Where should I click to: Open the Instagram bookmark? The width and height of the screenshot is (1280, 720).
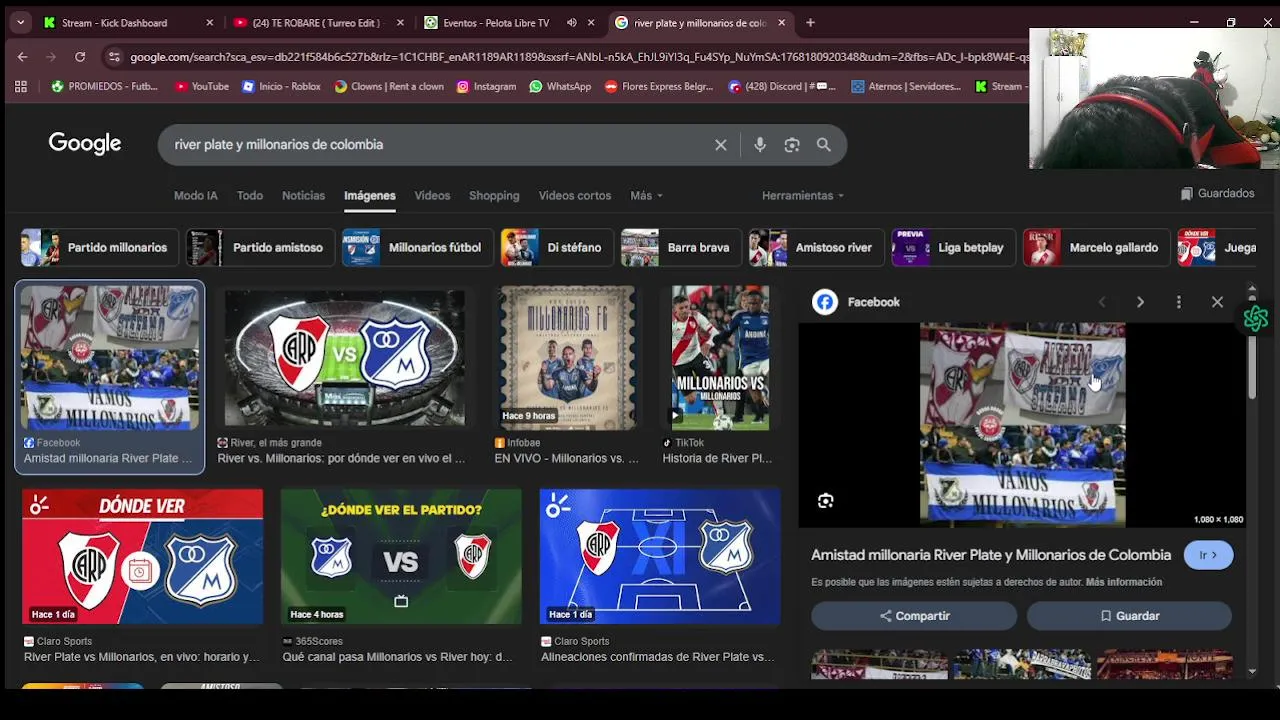486,86
